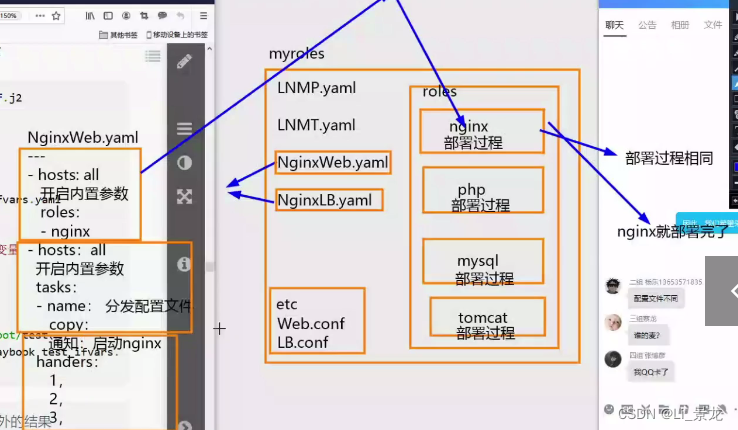Open 移动设备上的书签 bookmarks folder
738x430 pixels.
(x=177, y=35)
